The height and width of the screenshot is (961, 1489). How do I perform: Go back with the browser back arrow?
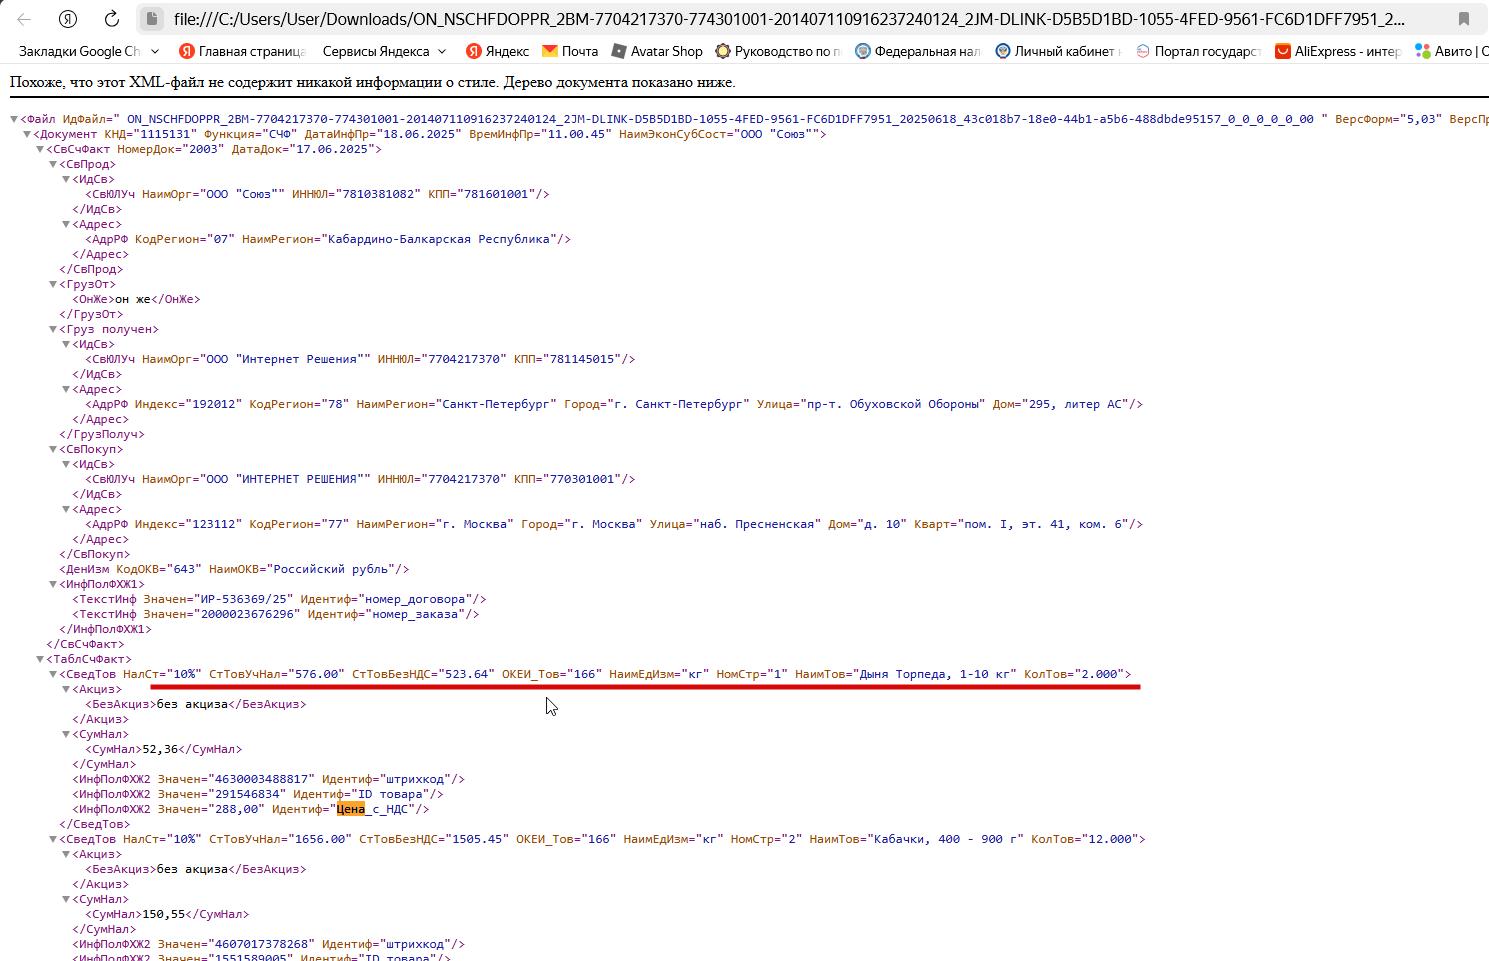tap(24, 19)
